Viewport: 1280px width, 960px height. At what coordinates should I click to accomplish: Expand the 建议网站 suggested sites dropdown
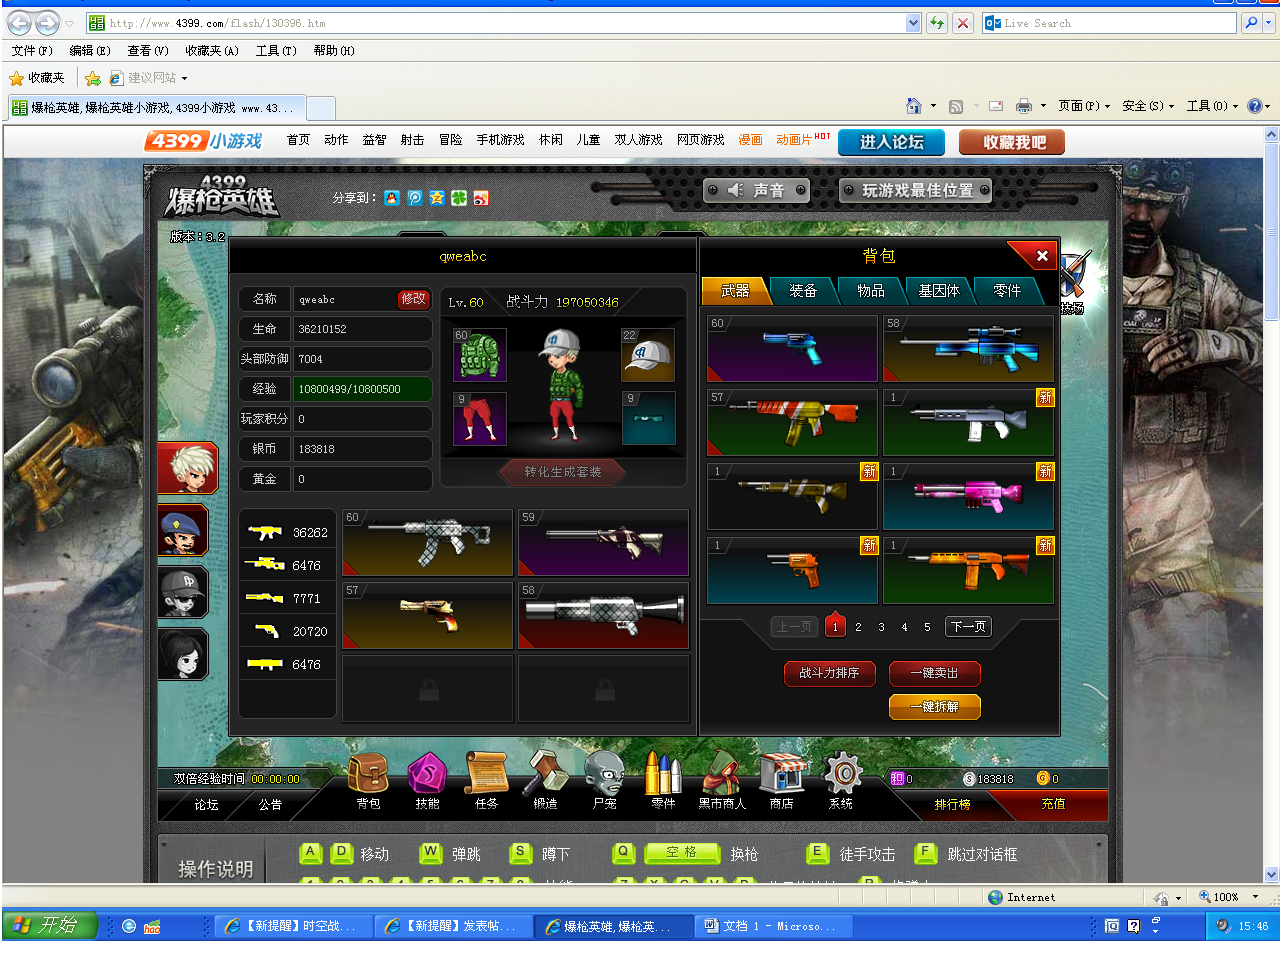tap(184, 78)
